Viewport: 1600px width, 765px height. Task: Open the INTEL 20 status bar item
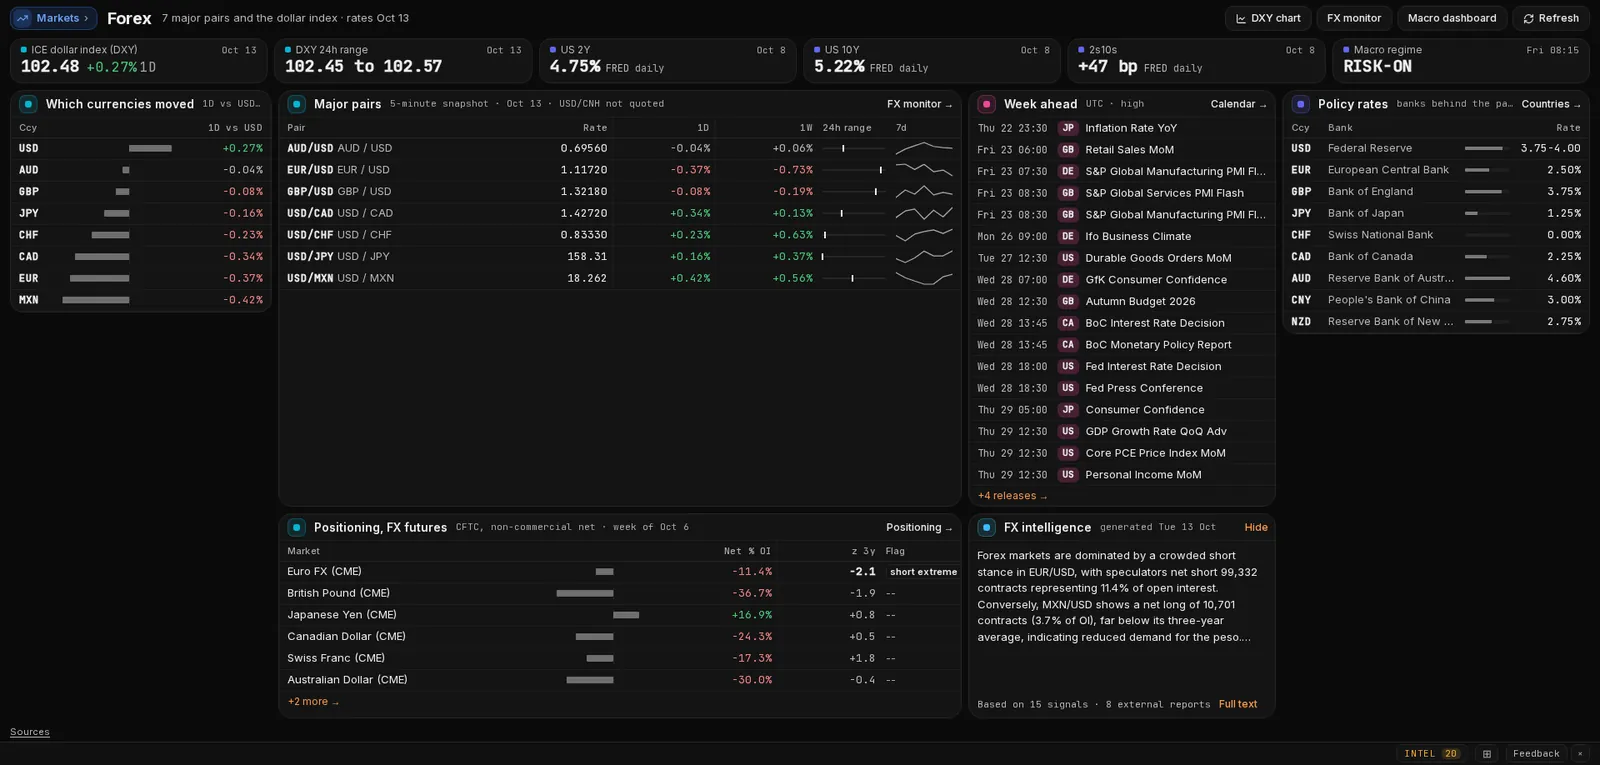(x=1432, y=754)
